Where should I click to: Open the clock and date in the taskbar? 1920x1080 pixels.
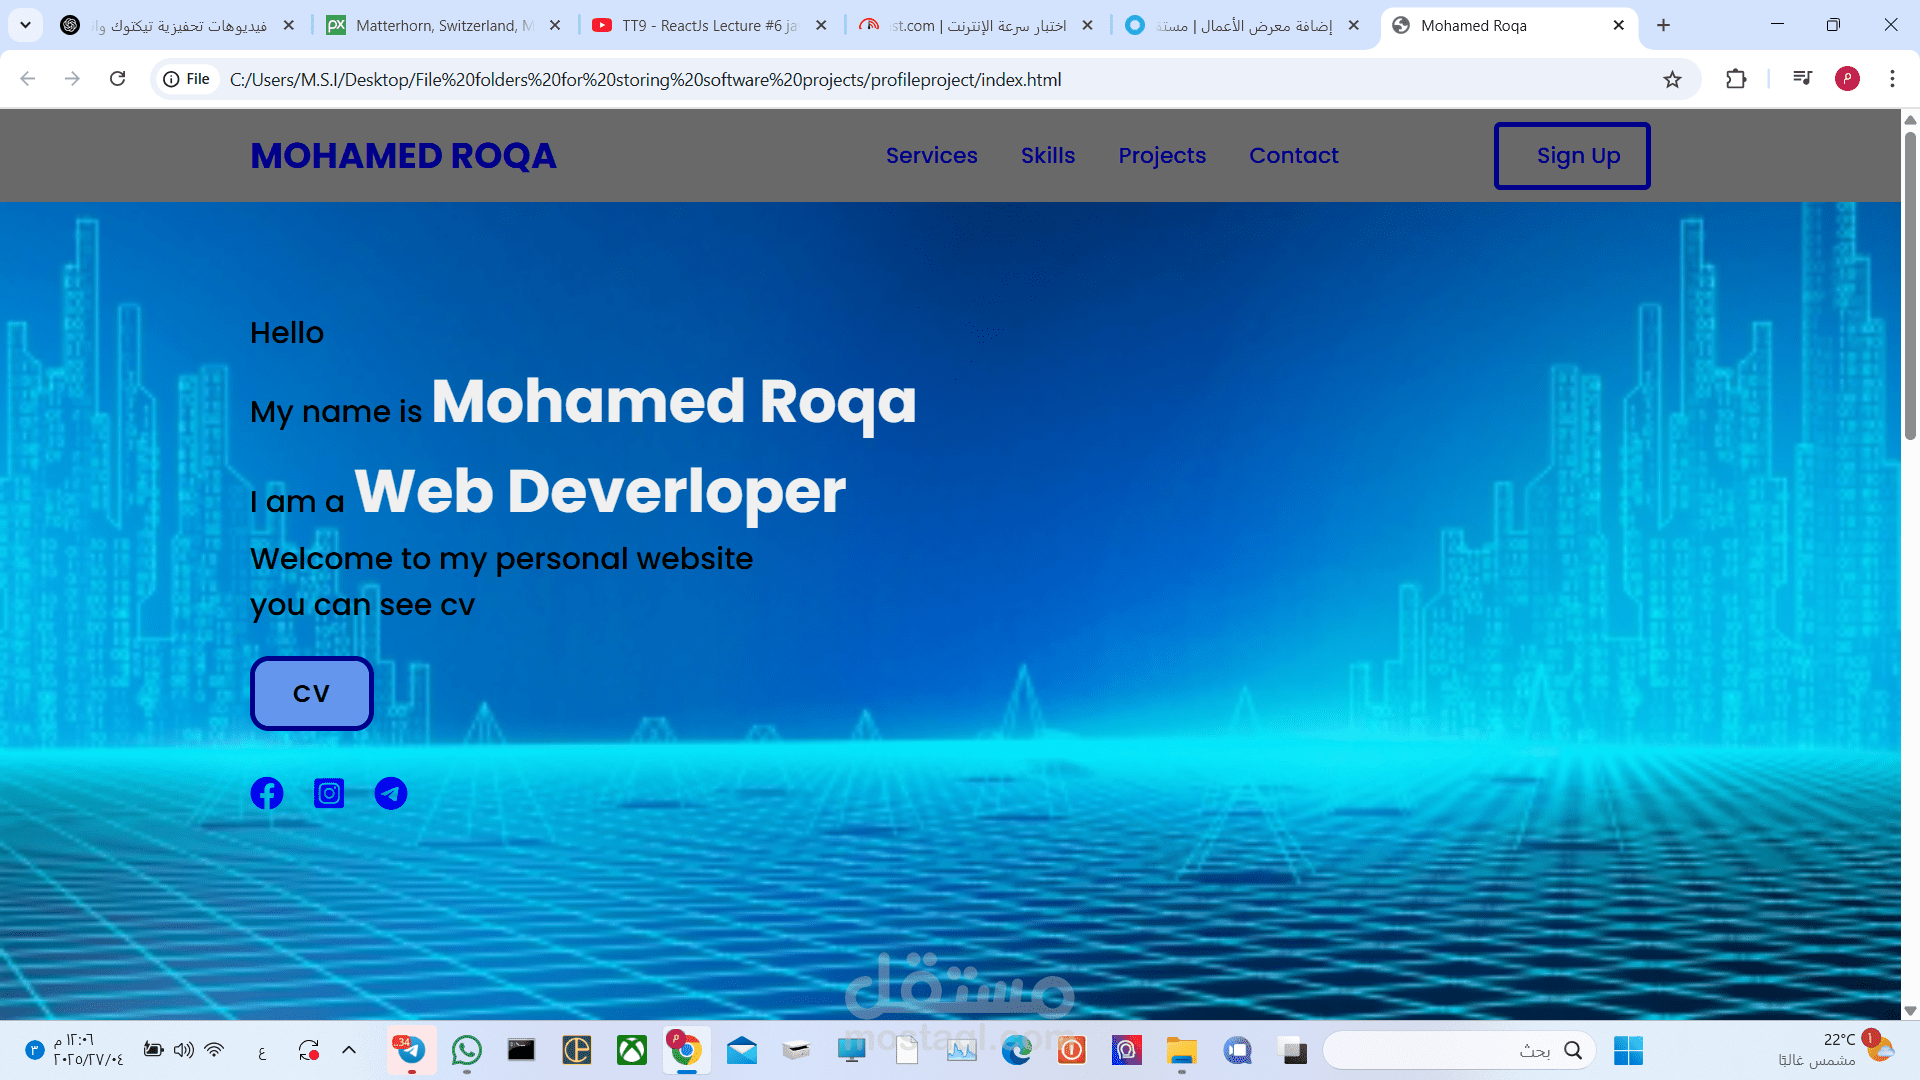(x=88, y=1050)
